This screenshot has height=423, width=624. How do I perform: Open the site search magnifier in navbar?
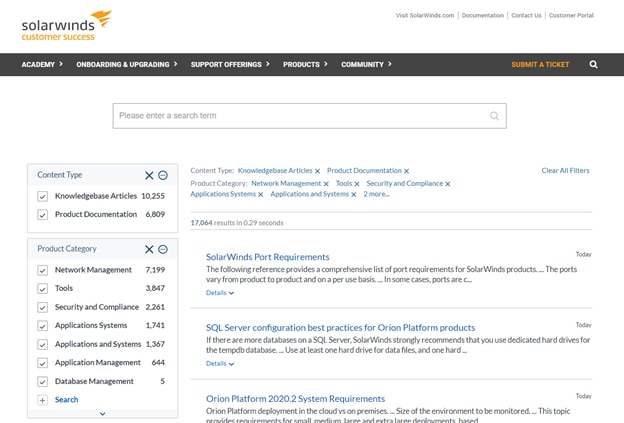click(x=593, y=64)
